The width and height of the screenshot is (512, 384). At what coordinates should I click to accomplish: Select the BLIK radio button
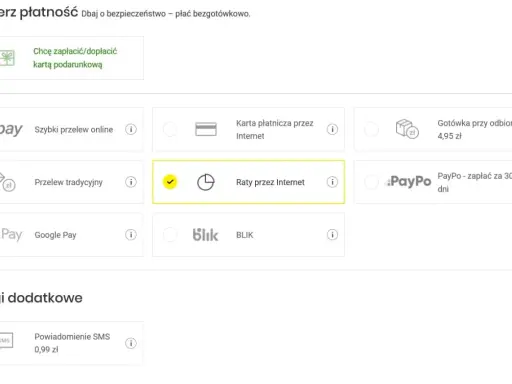[x=170, y=235]
